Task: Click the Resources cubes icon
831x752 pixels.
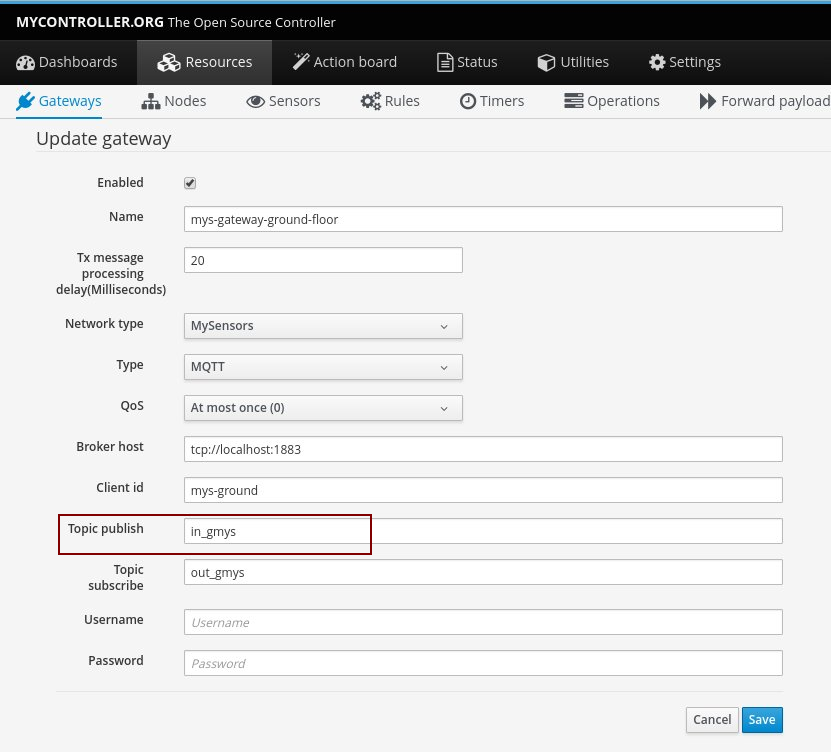Action: click(x=169, y=62)
